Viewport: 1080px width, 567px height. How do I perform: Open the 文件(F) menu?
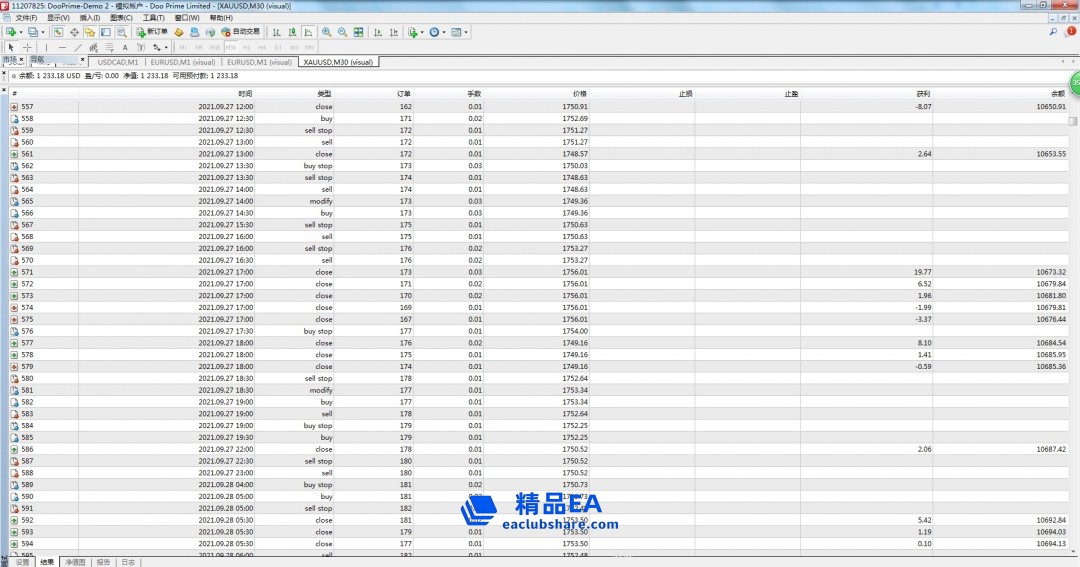point(26,18)
